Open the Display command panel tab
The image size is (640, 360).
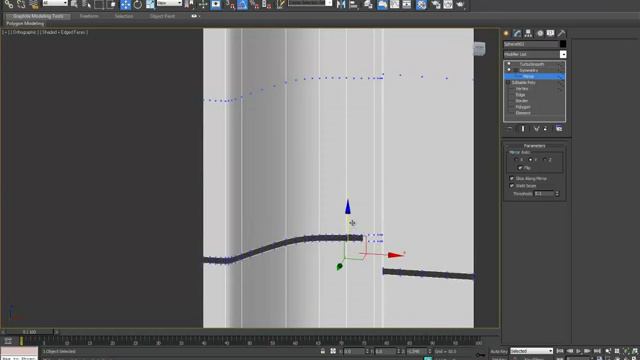click(x=550, y=33)
